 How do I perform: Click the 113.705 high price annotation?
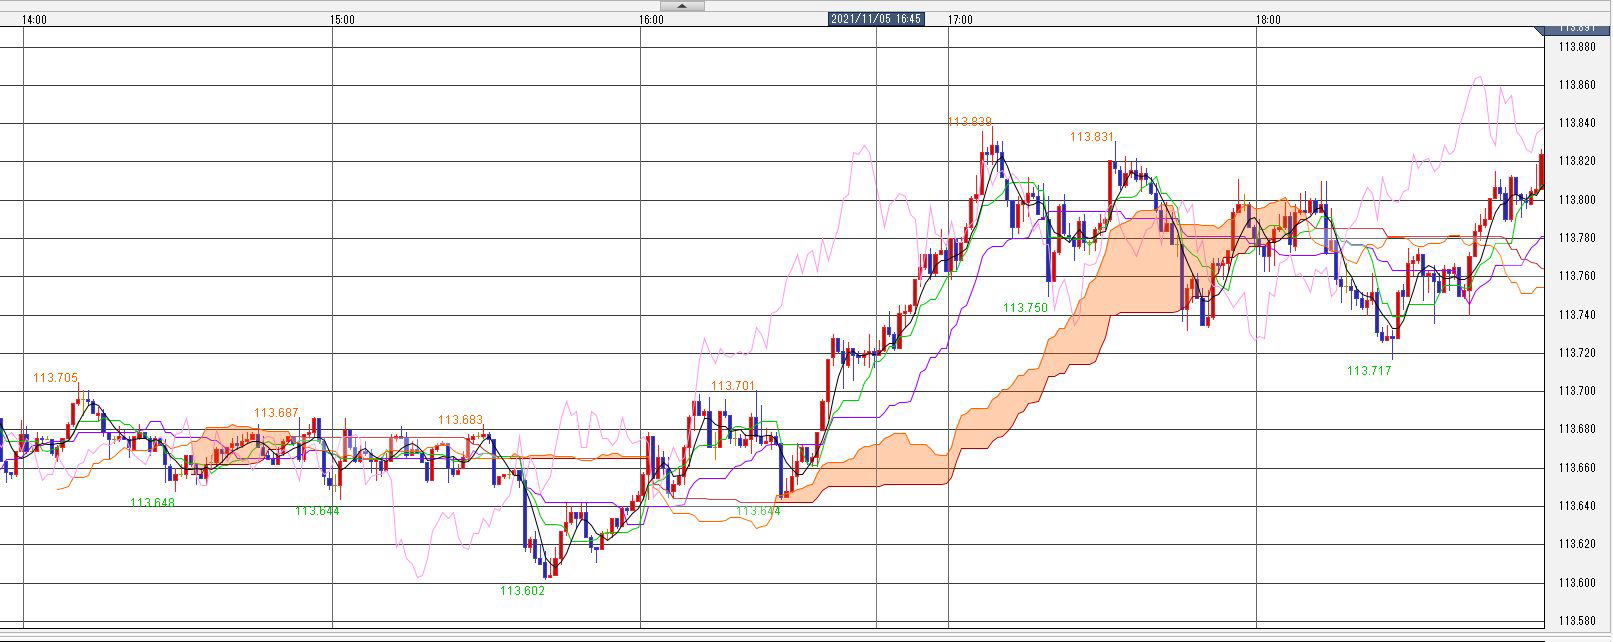(x=55, y=378)
